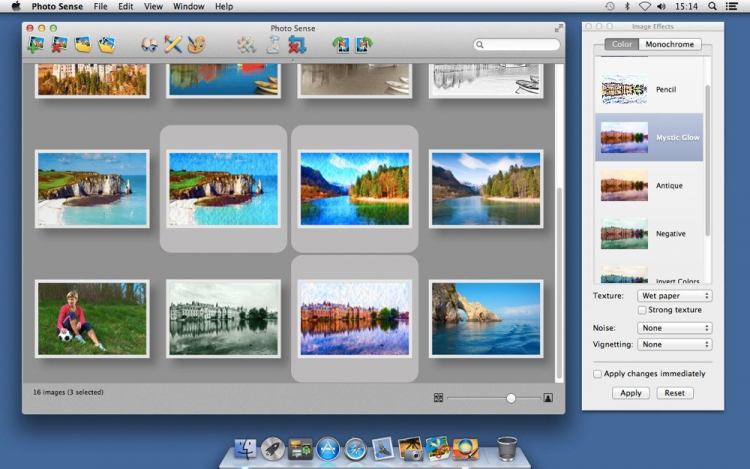This screenshot has width=750, height=469.
Task: Click the remove image icon with red X
Action: pyautogui.click(x=58, y=44)
